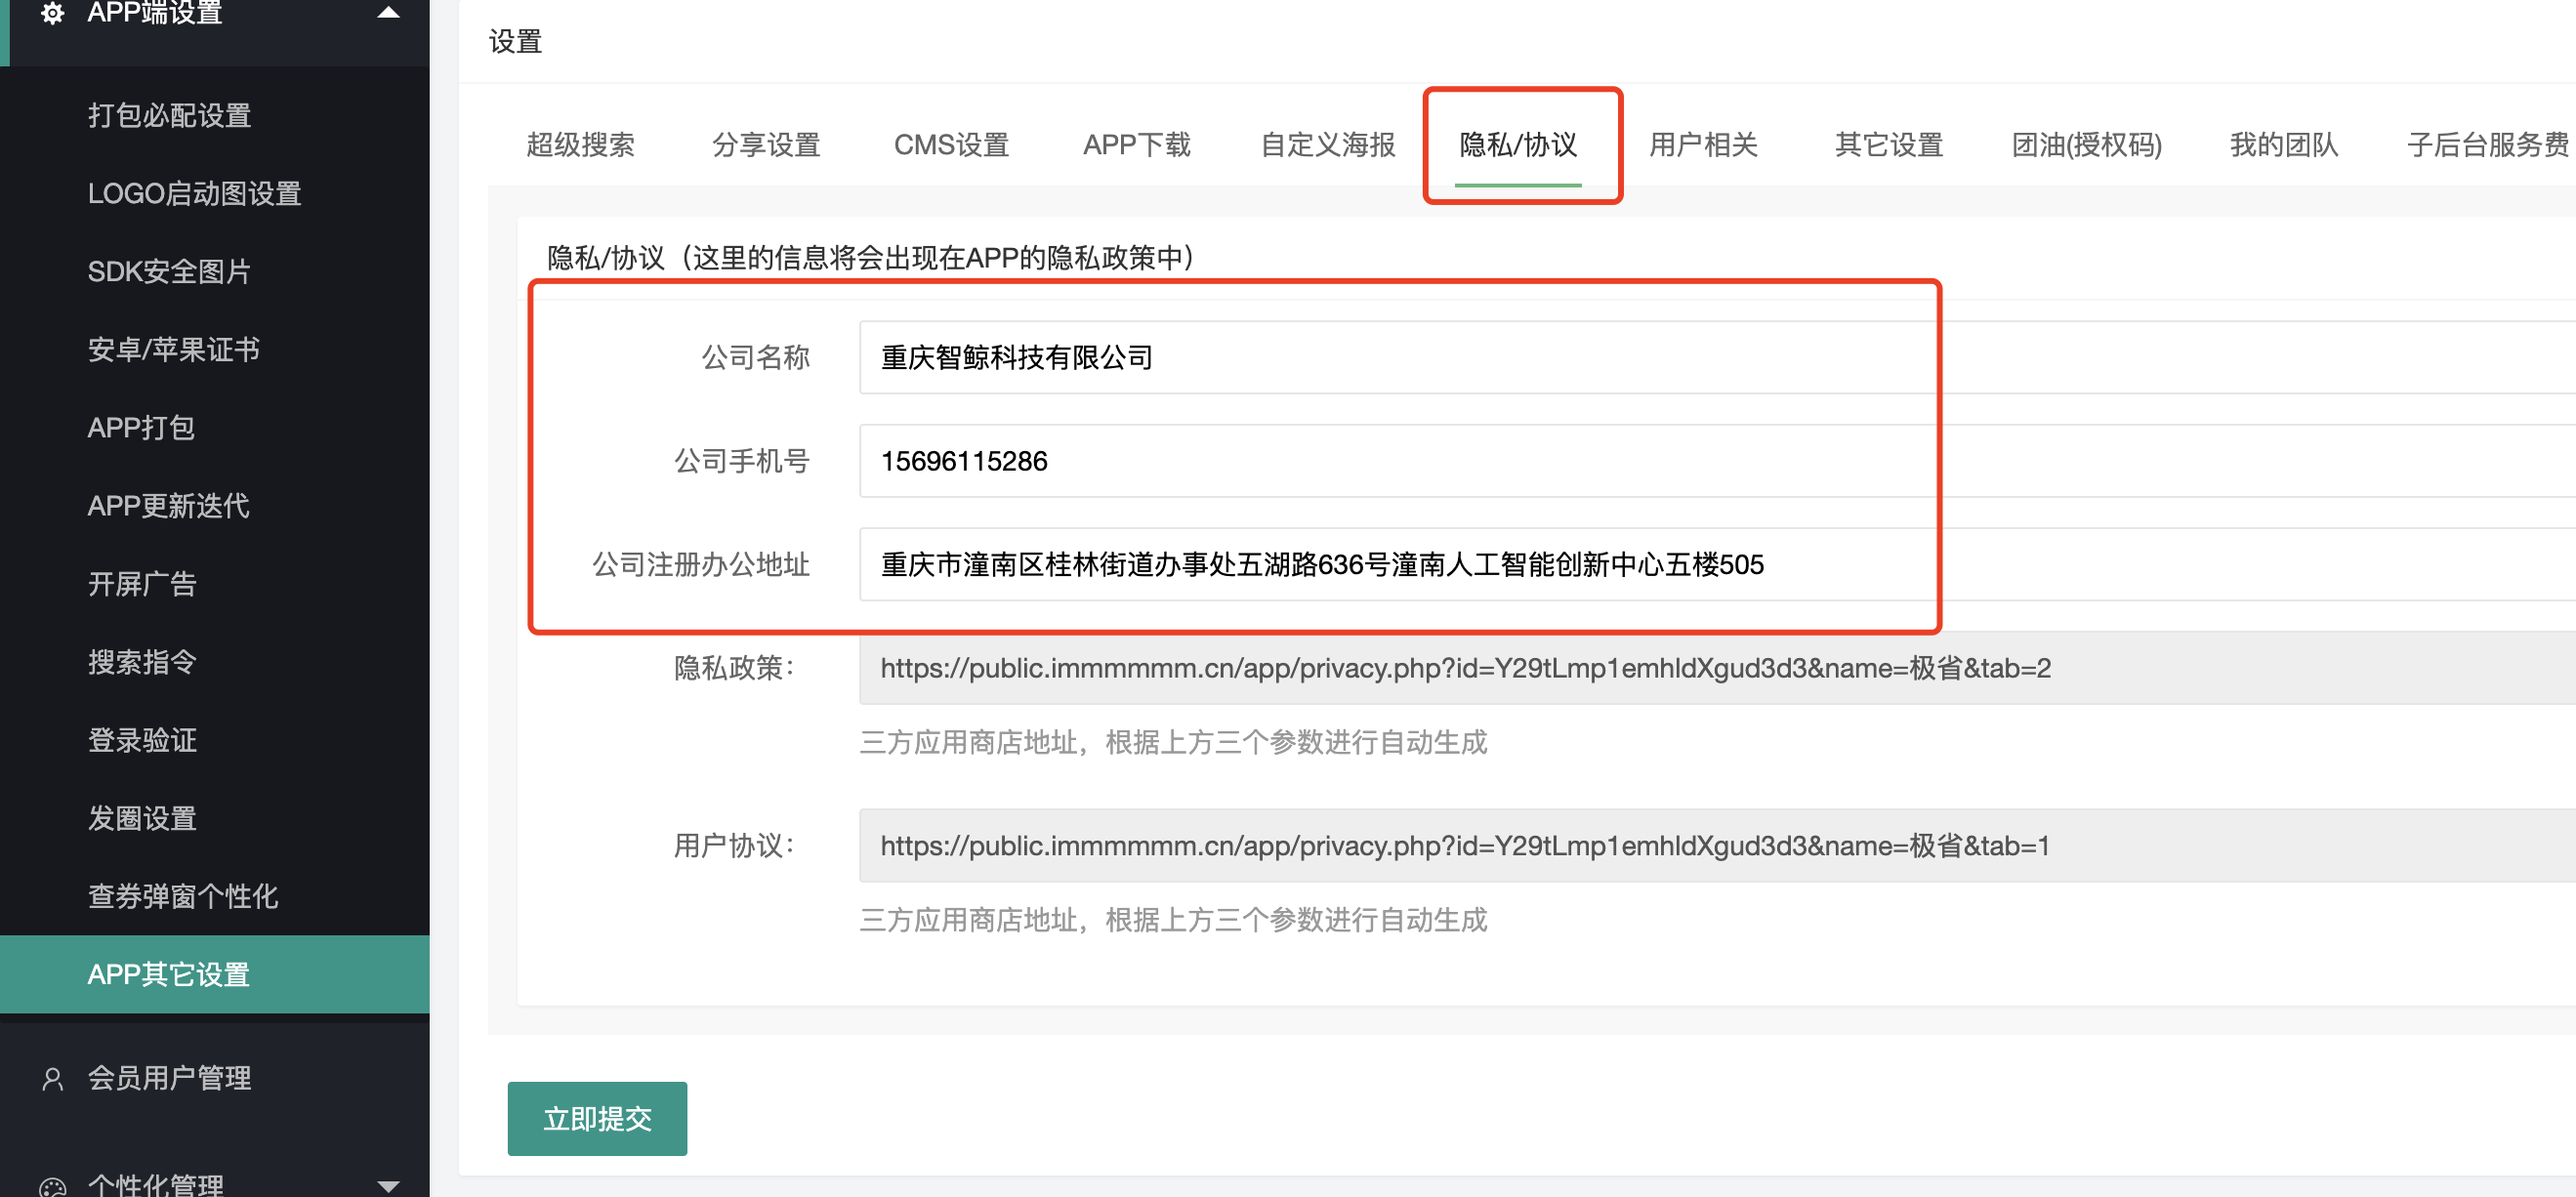This screenshot has width=2576, height=1197.
Task: Switch to 团油(授权码) tab
Action: [x=2087, y=145]
